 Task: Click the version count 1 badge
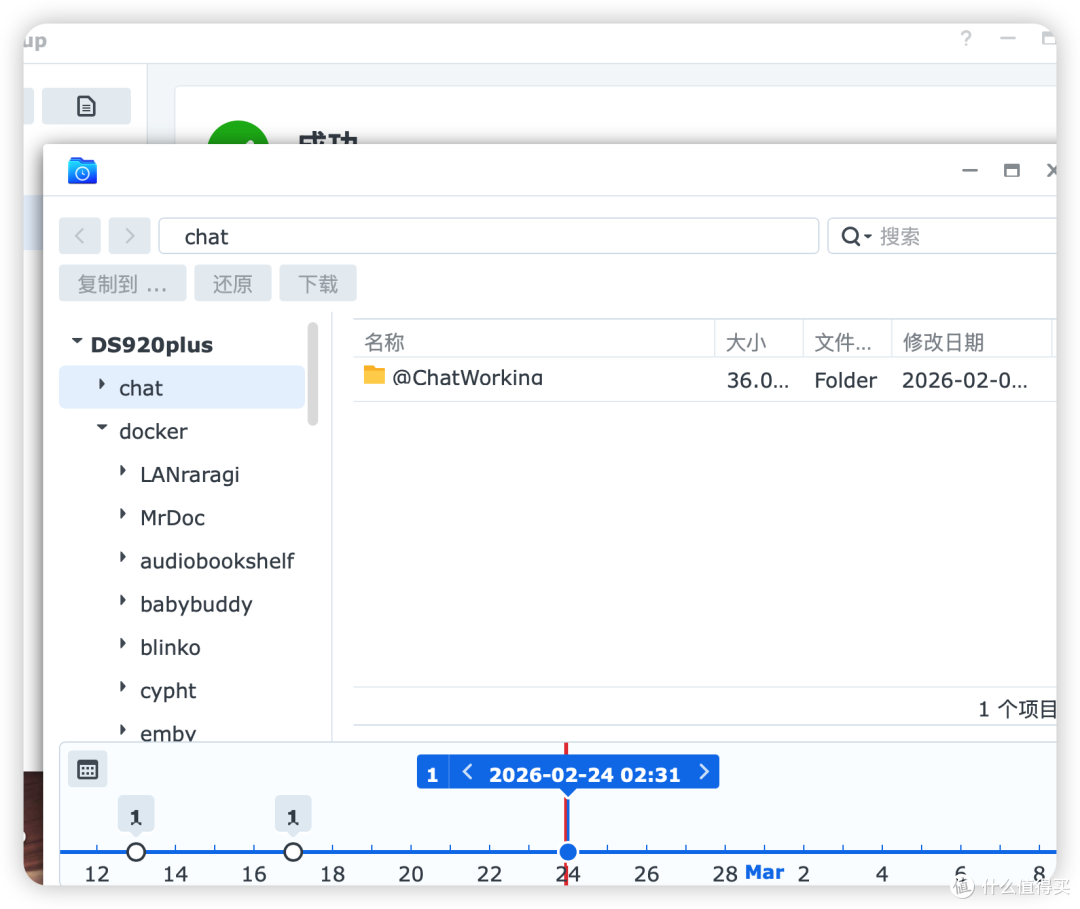(x=433, y=773)
